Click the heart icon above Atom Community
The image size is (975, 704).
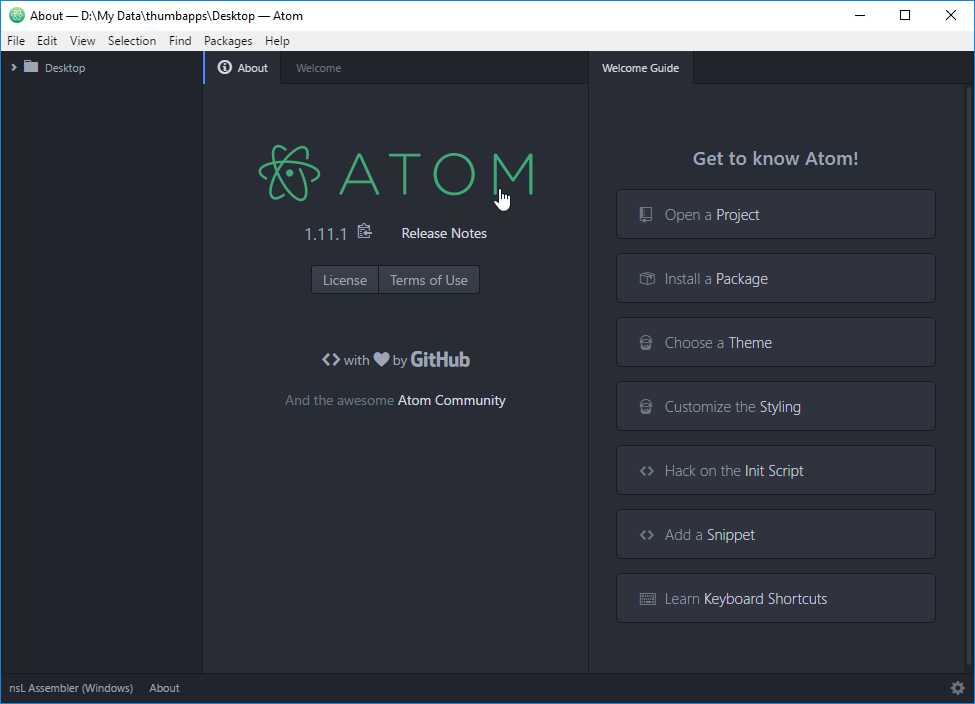(381, 359)
